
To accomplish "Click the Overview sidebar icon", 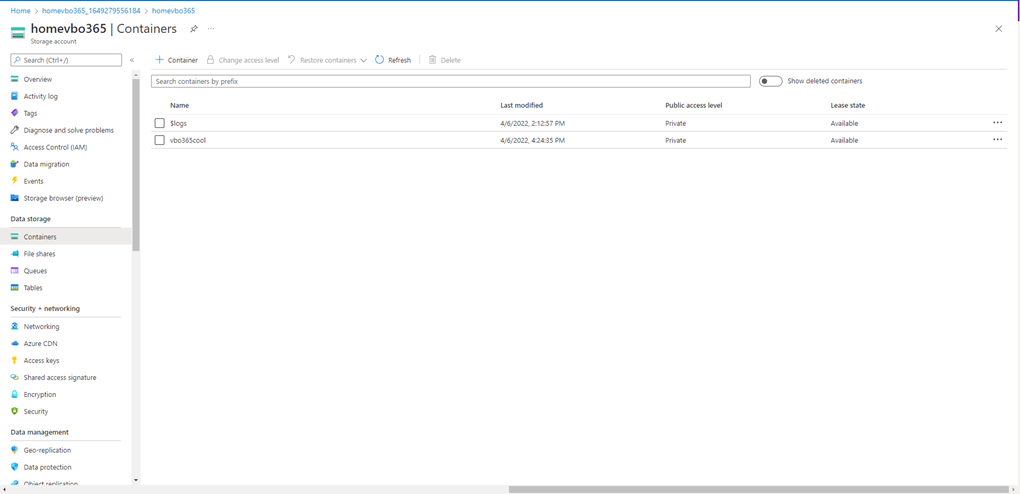I will point(14,79).
